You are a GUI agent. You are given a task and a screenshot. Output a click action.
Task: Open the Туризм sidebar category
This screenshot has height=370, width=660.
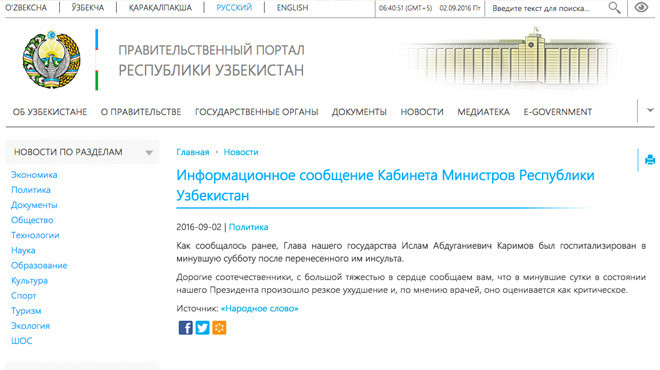(26, 311)
